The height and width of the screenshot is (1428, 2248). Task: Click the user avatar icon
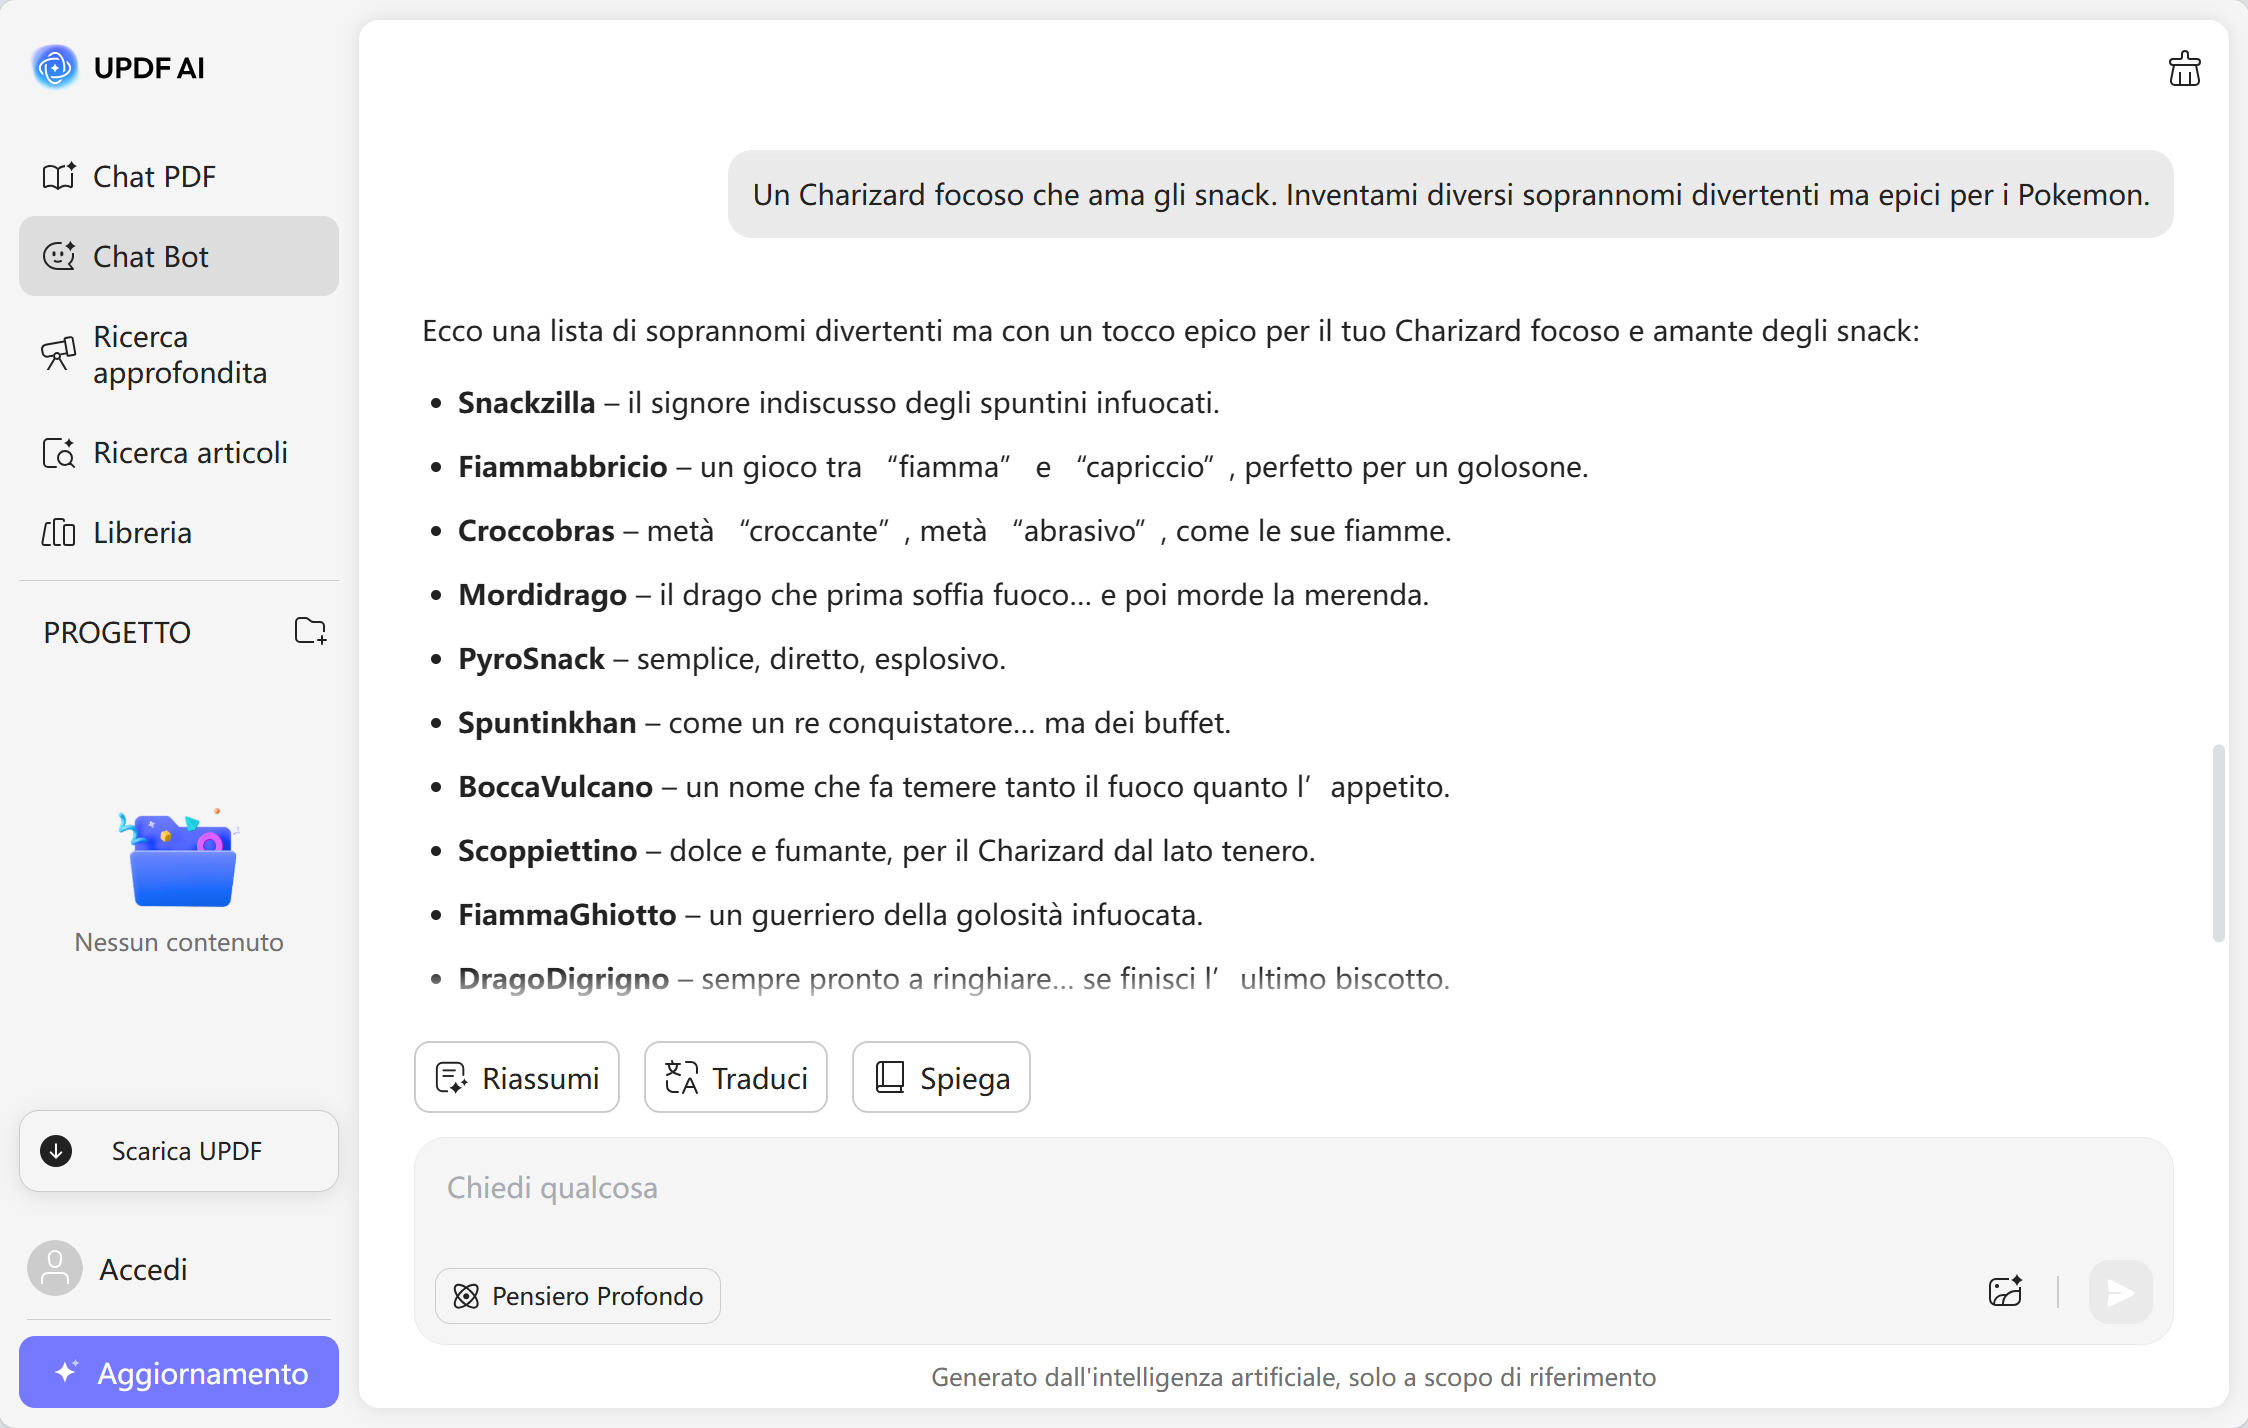[55, 1269]
